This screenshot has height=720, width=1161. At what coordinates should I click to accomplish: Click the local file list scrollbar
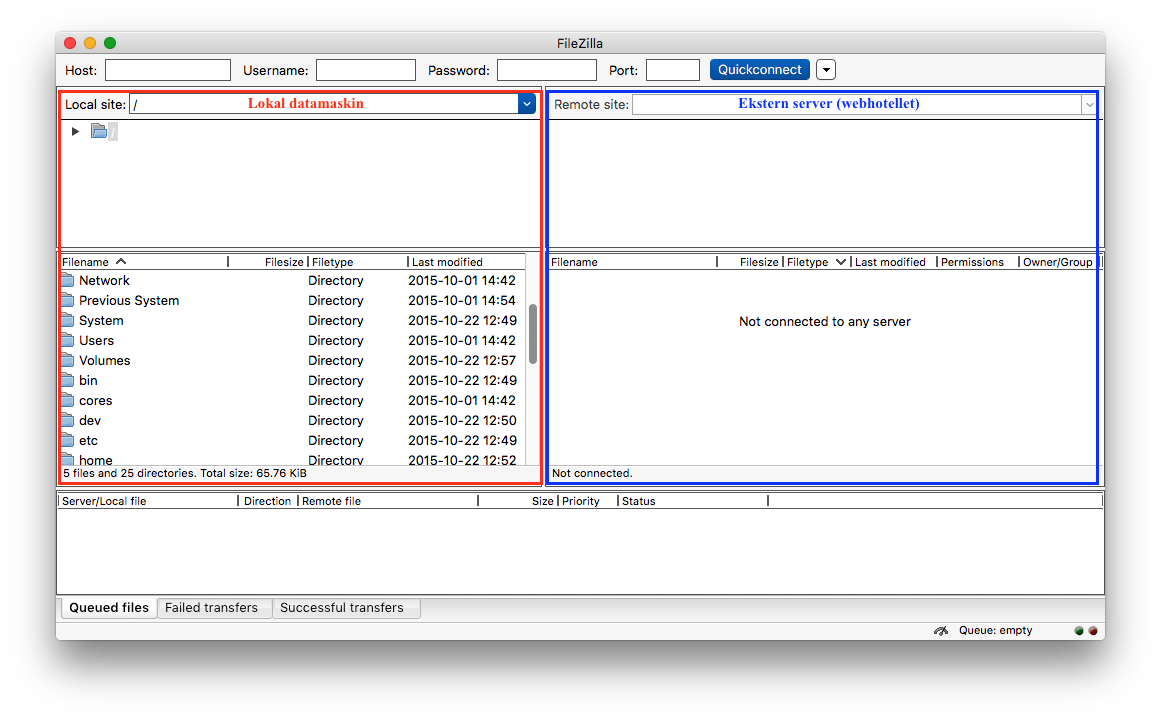click(x=532, y=334)
